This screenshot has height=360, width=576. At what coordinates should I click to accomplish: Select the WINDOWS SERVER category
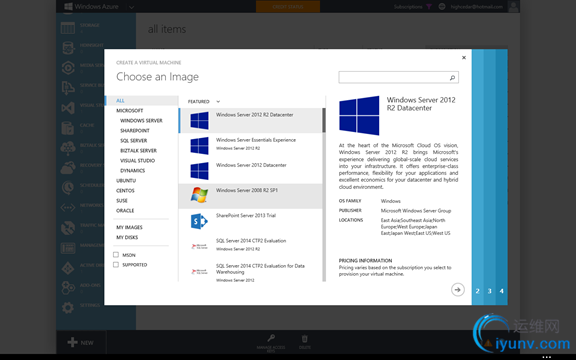pos(141,120)
